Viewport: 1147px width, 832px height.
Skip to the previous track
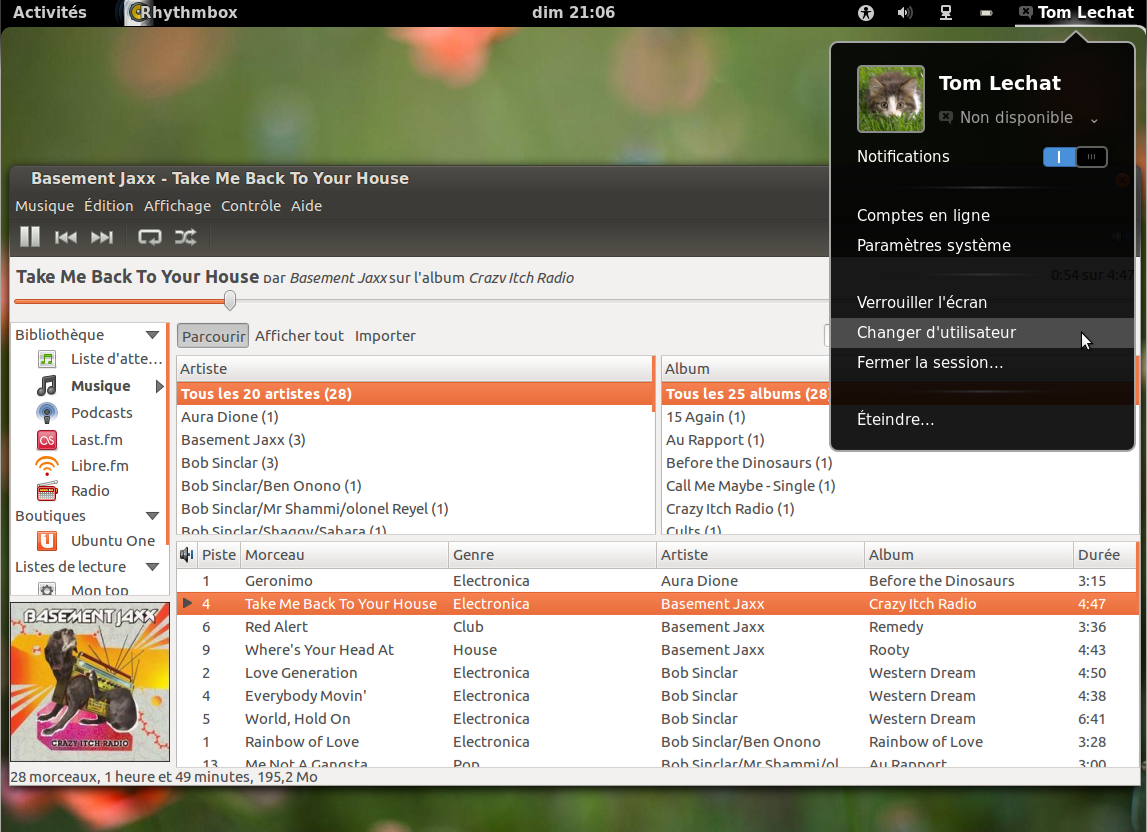click(65, 236)
